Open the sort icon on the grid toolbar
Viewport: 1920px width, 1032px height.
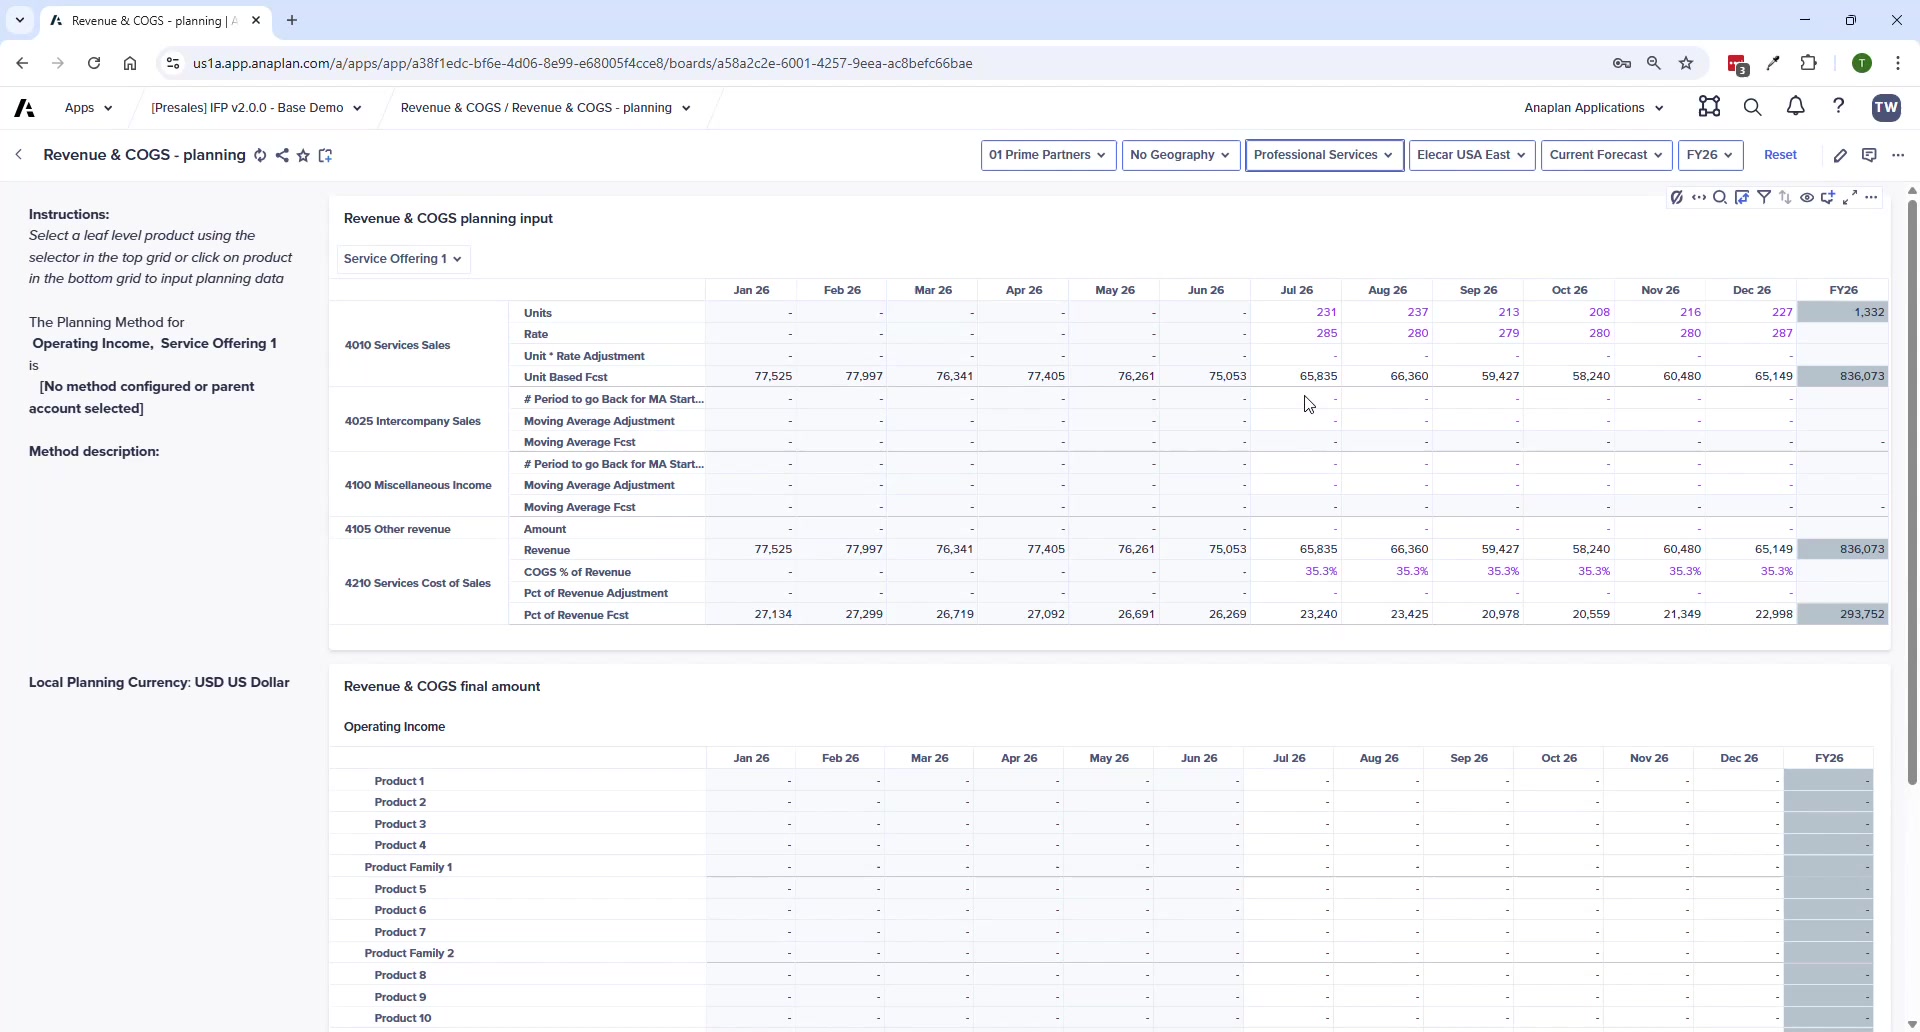[x=1785, y=197]
